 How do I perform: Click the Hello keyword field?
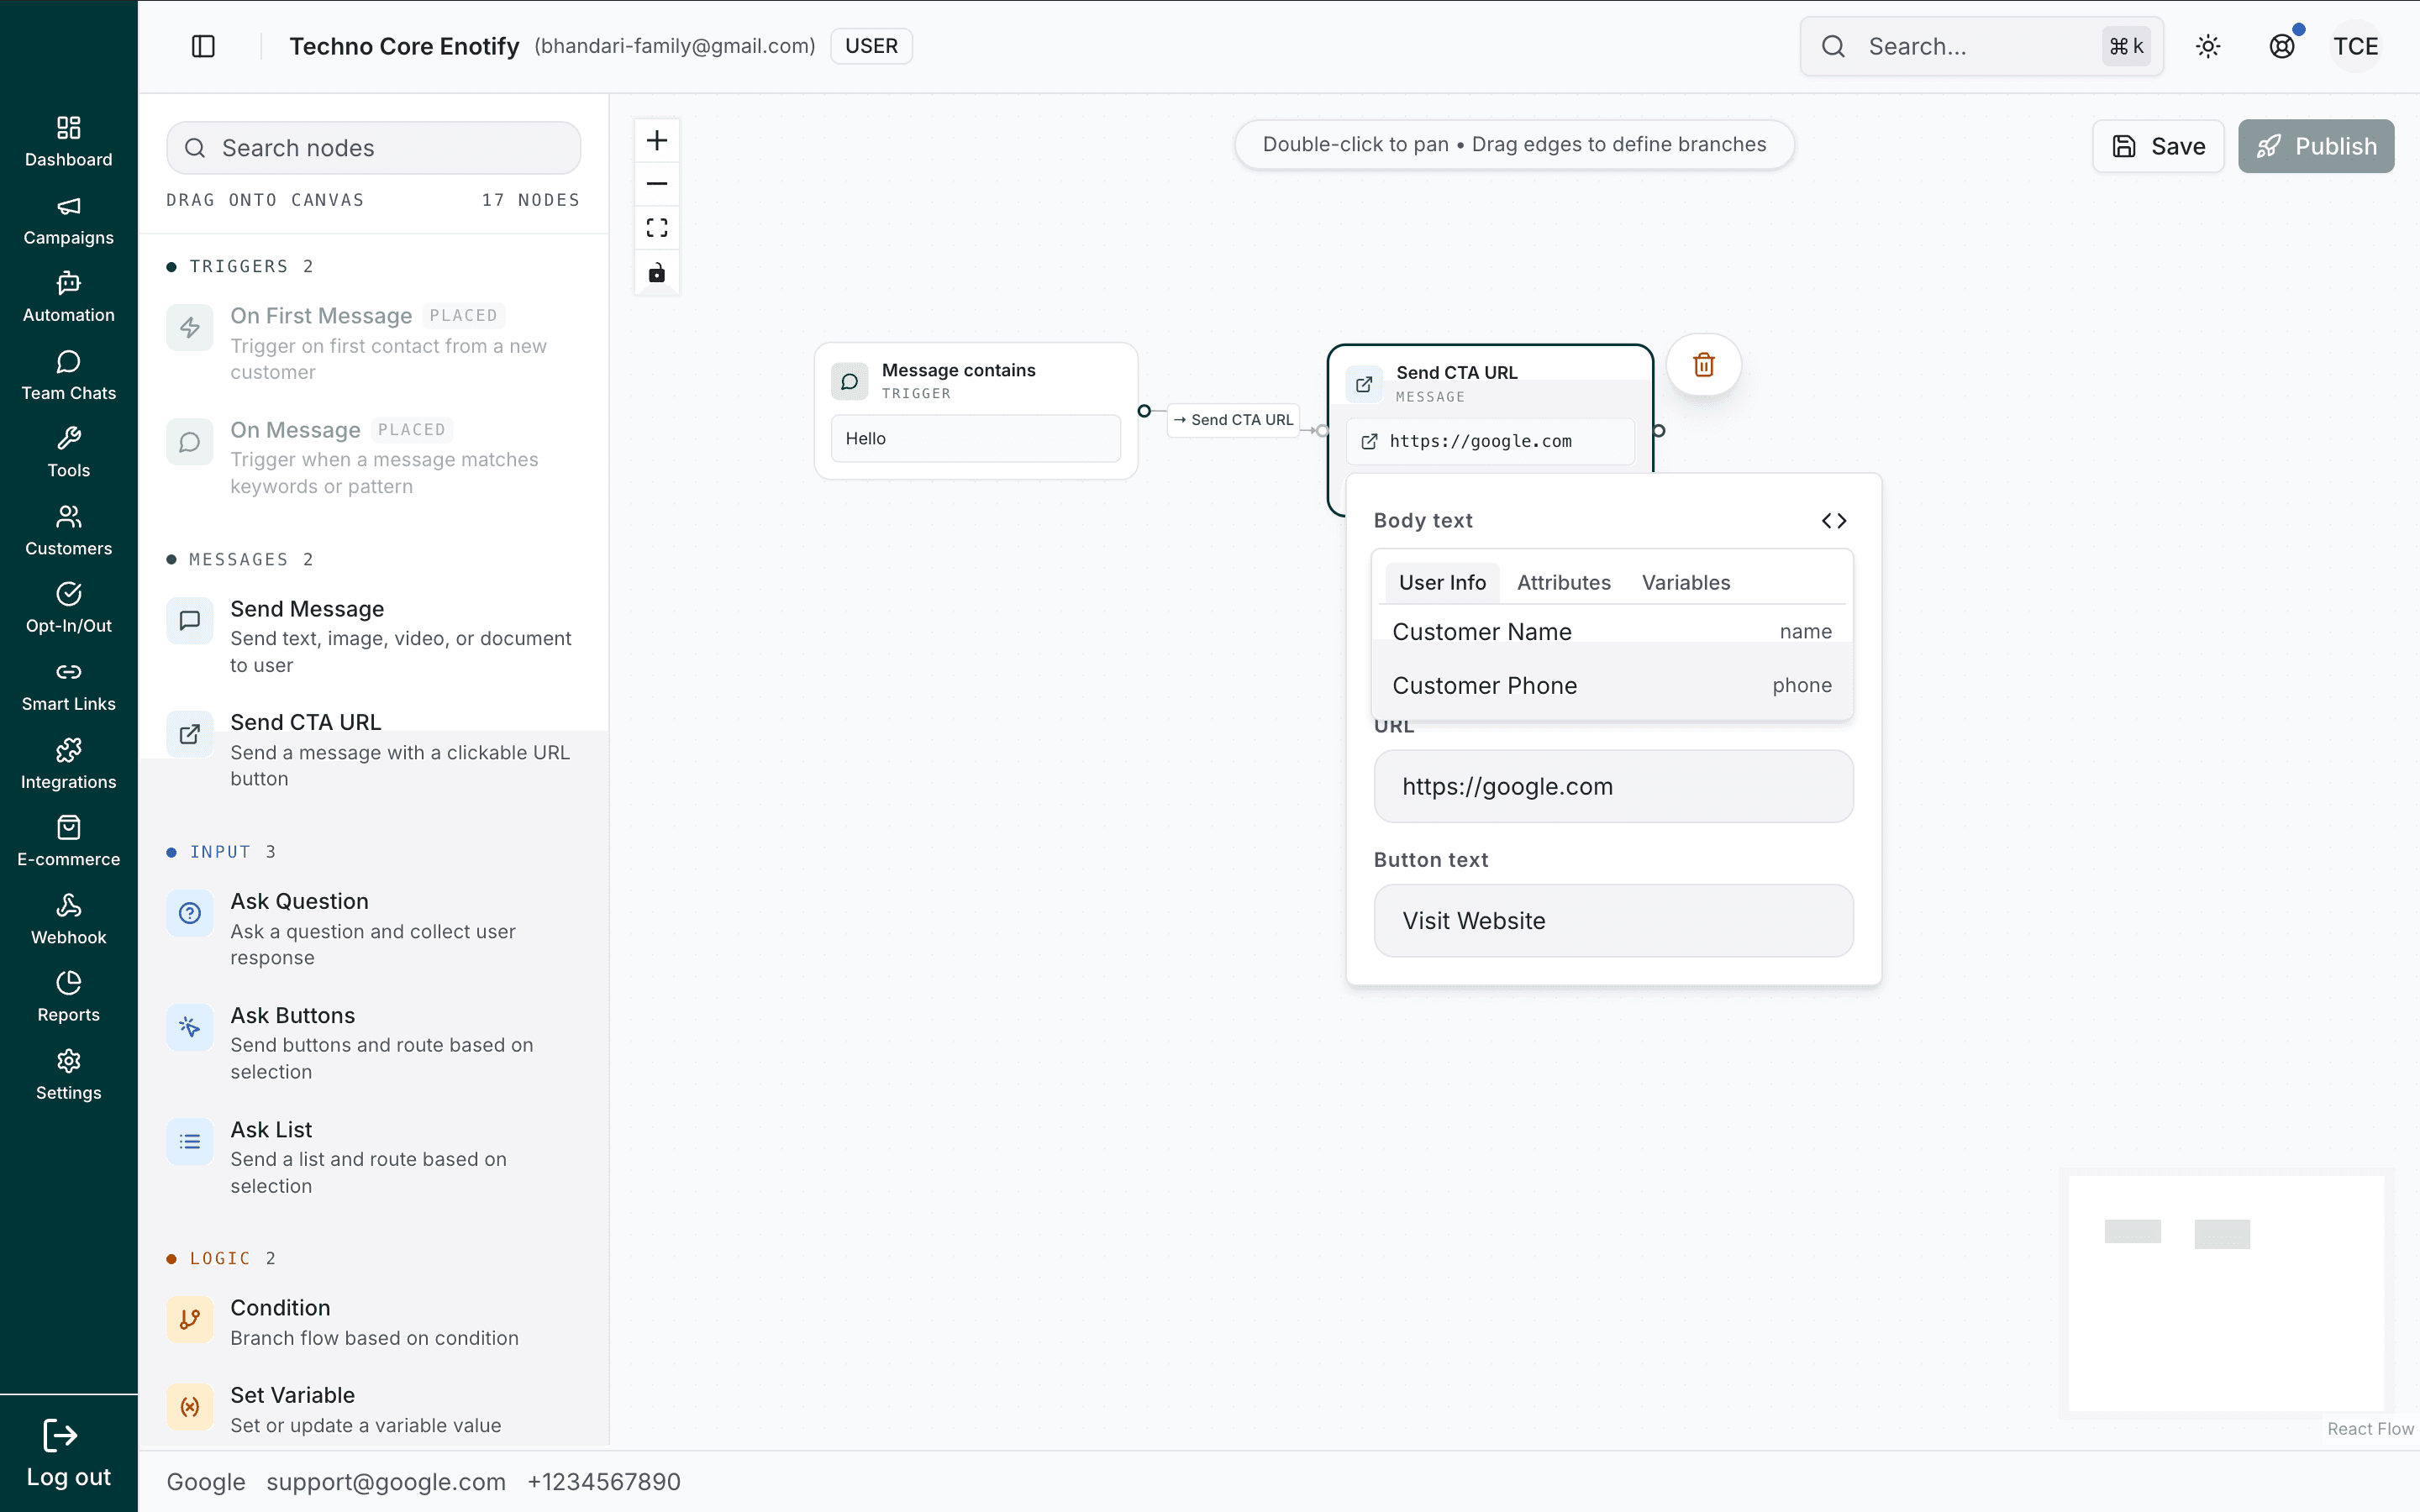click(976, 439)
